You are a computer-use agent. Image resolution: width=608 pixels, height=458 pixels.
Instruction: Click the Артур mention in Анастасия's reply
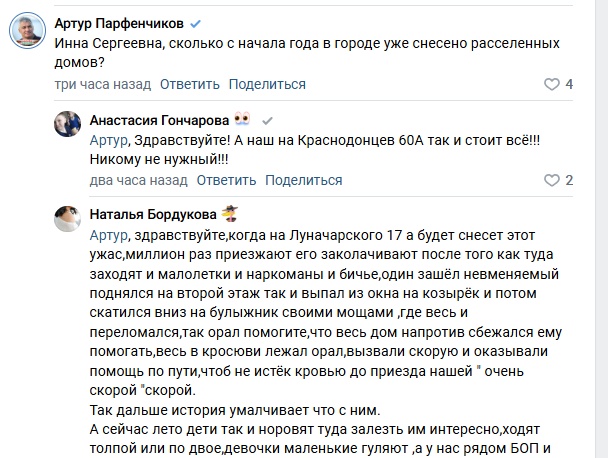point(109,140)
